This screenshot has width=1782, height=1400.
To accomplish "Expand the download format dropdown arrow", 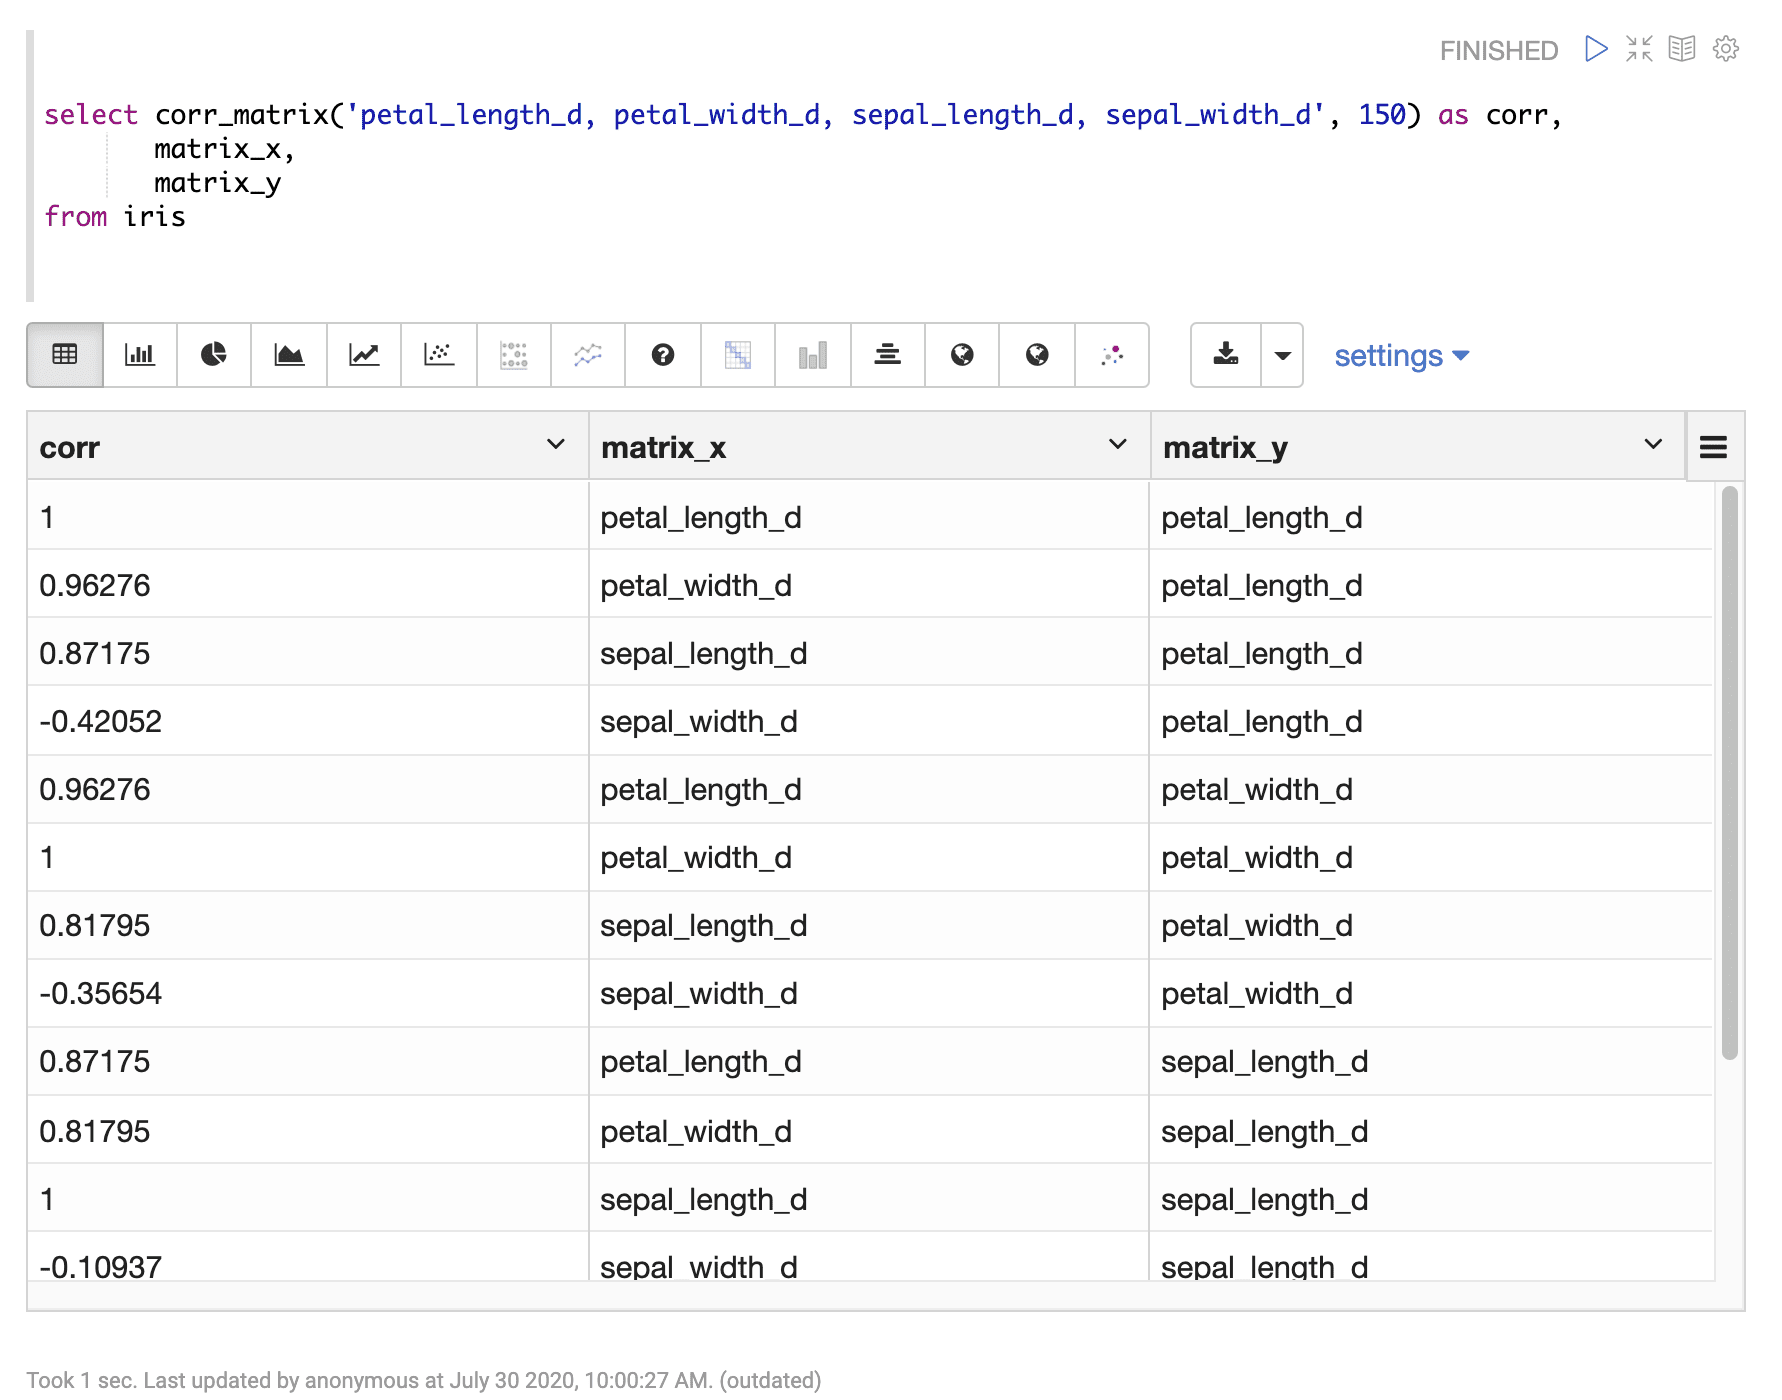I will (x=1282, y=355).
